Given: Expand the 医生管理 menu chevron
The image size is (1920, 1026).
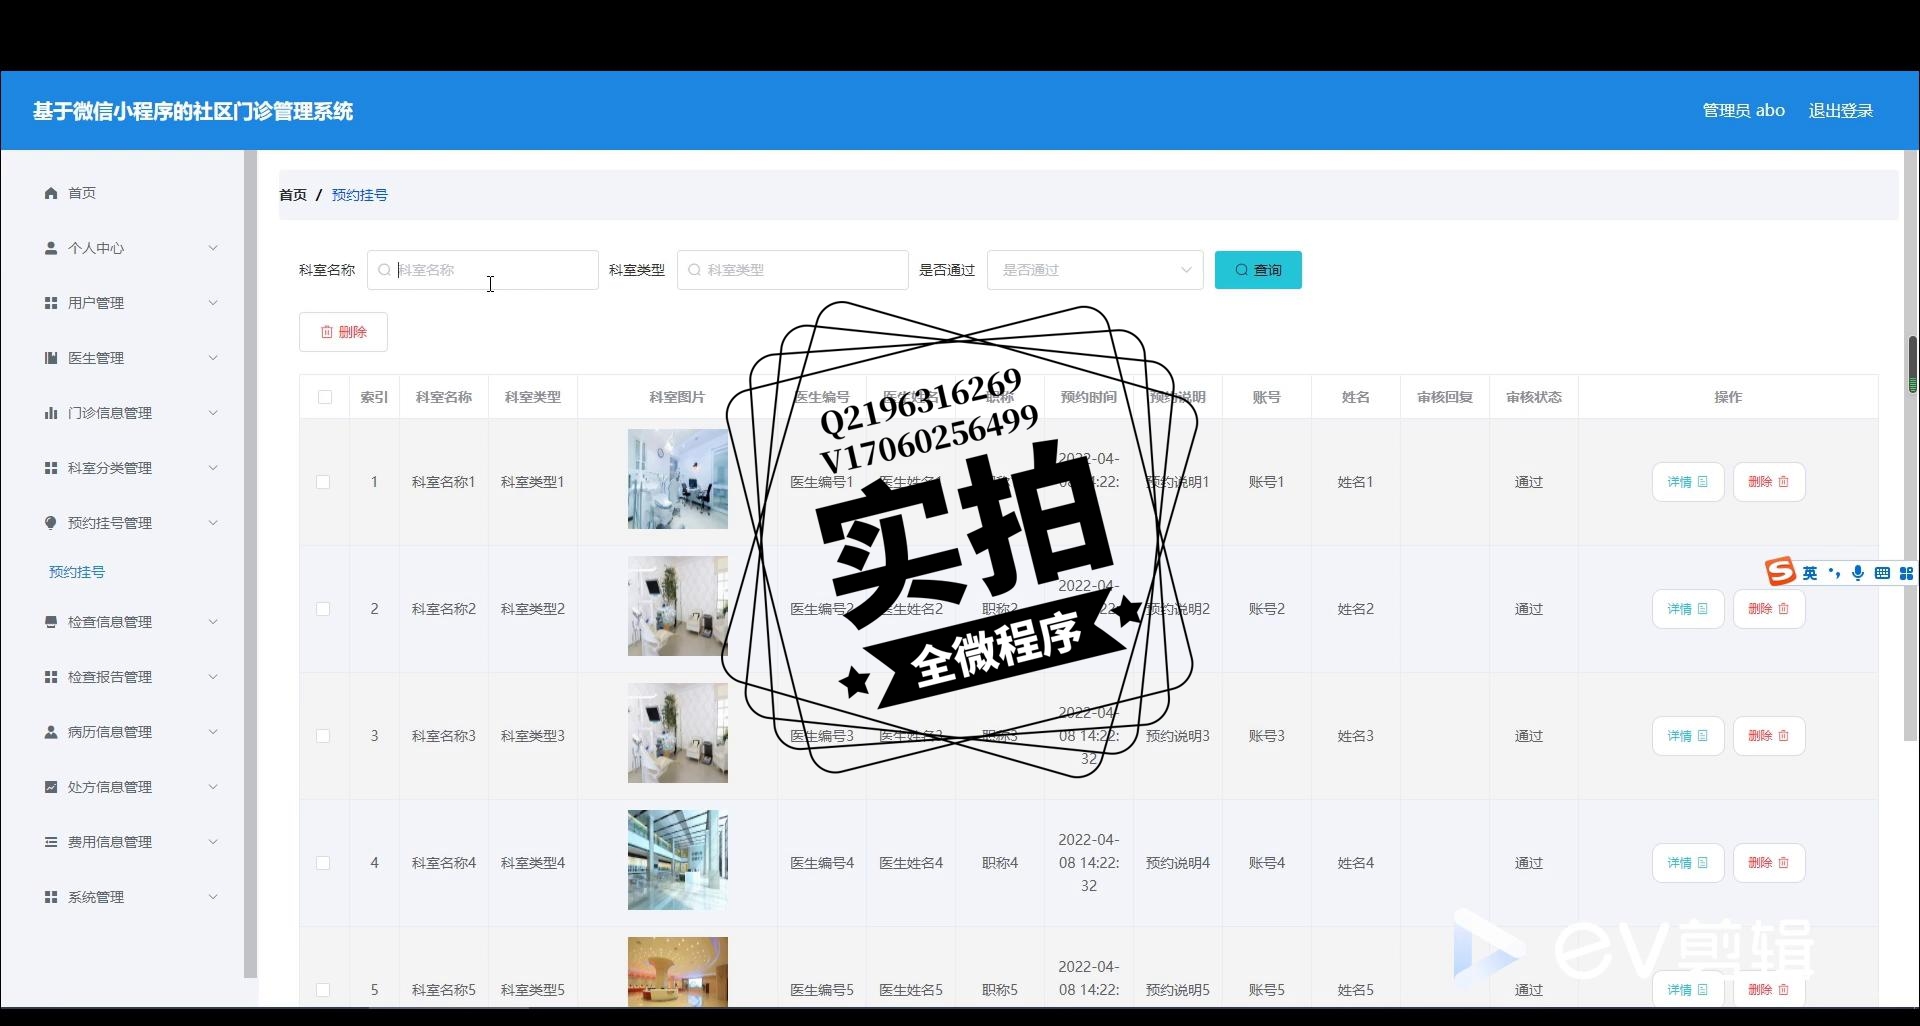Looking at the screenshot, I should click(213, 358).
